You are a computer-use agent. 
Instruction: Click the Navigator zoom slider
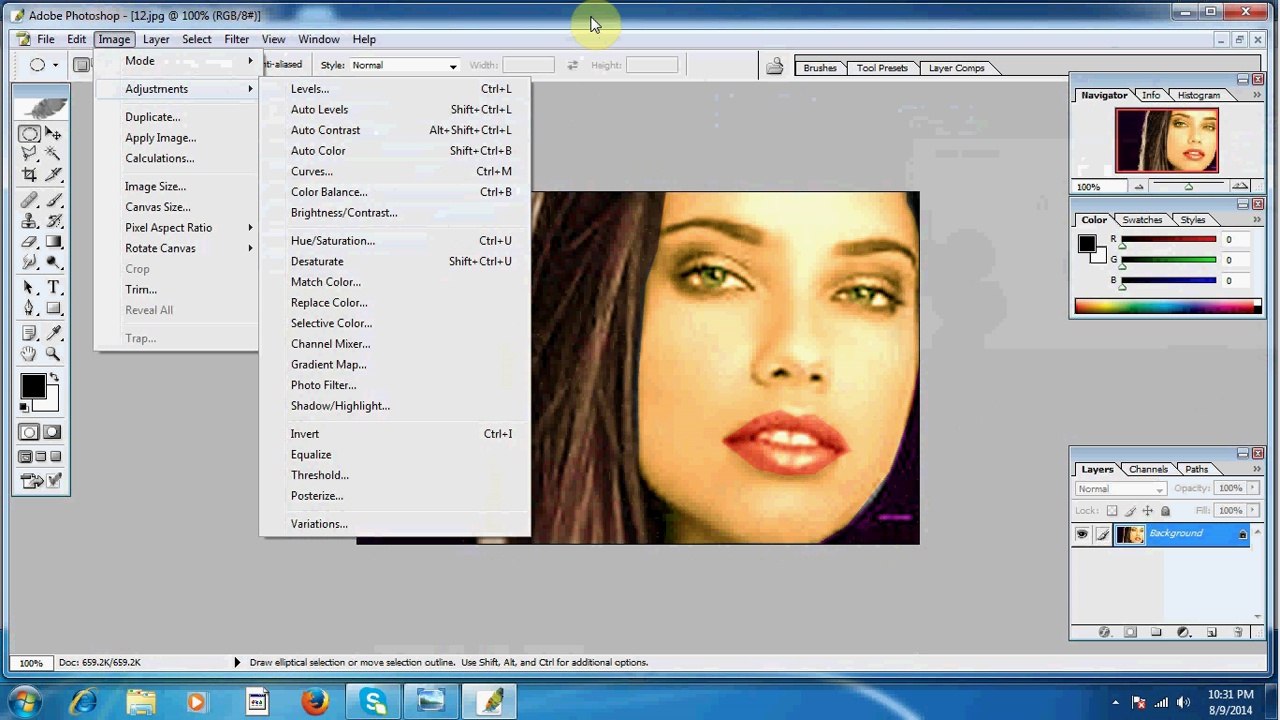pos(1189,187)
